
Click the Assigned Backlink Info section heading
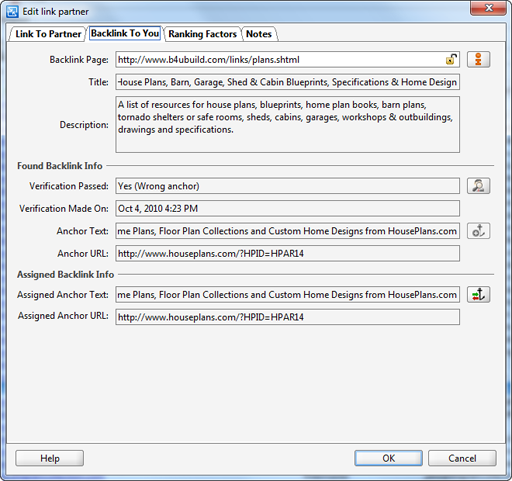66,274
